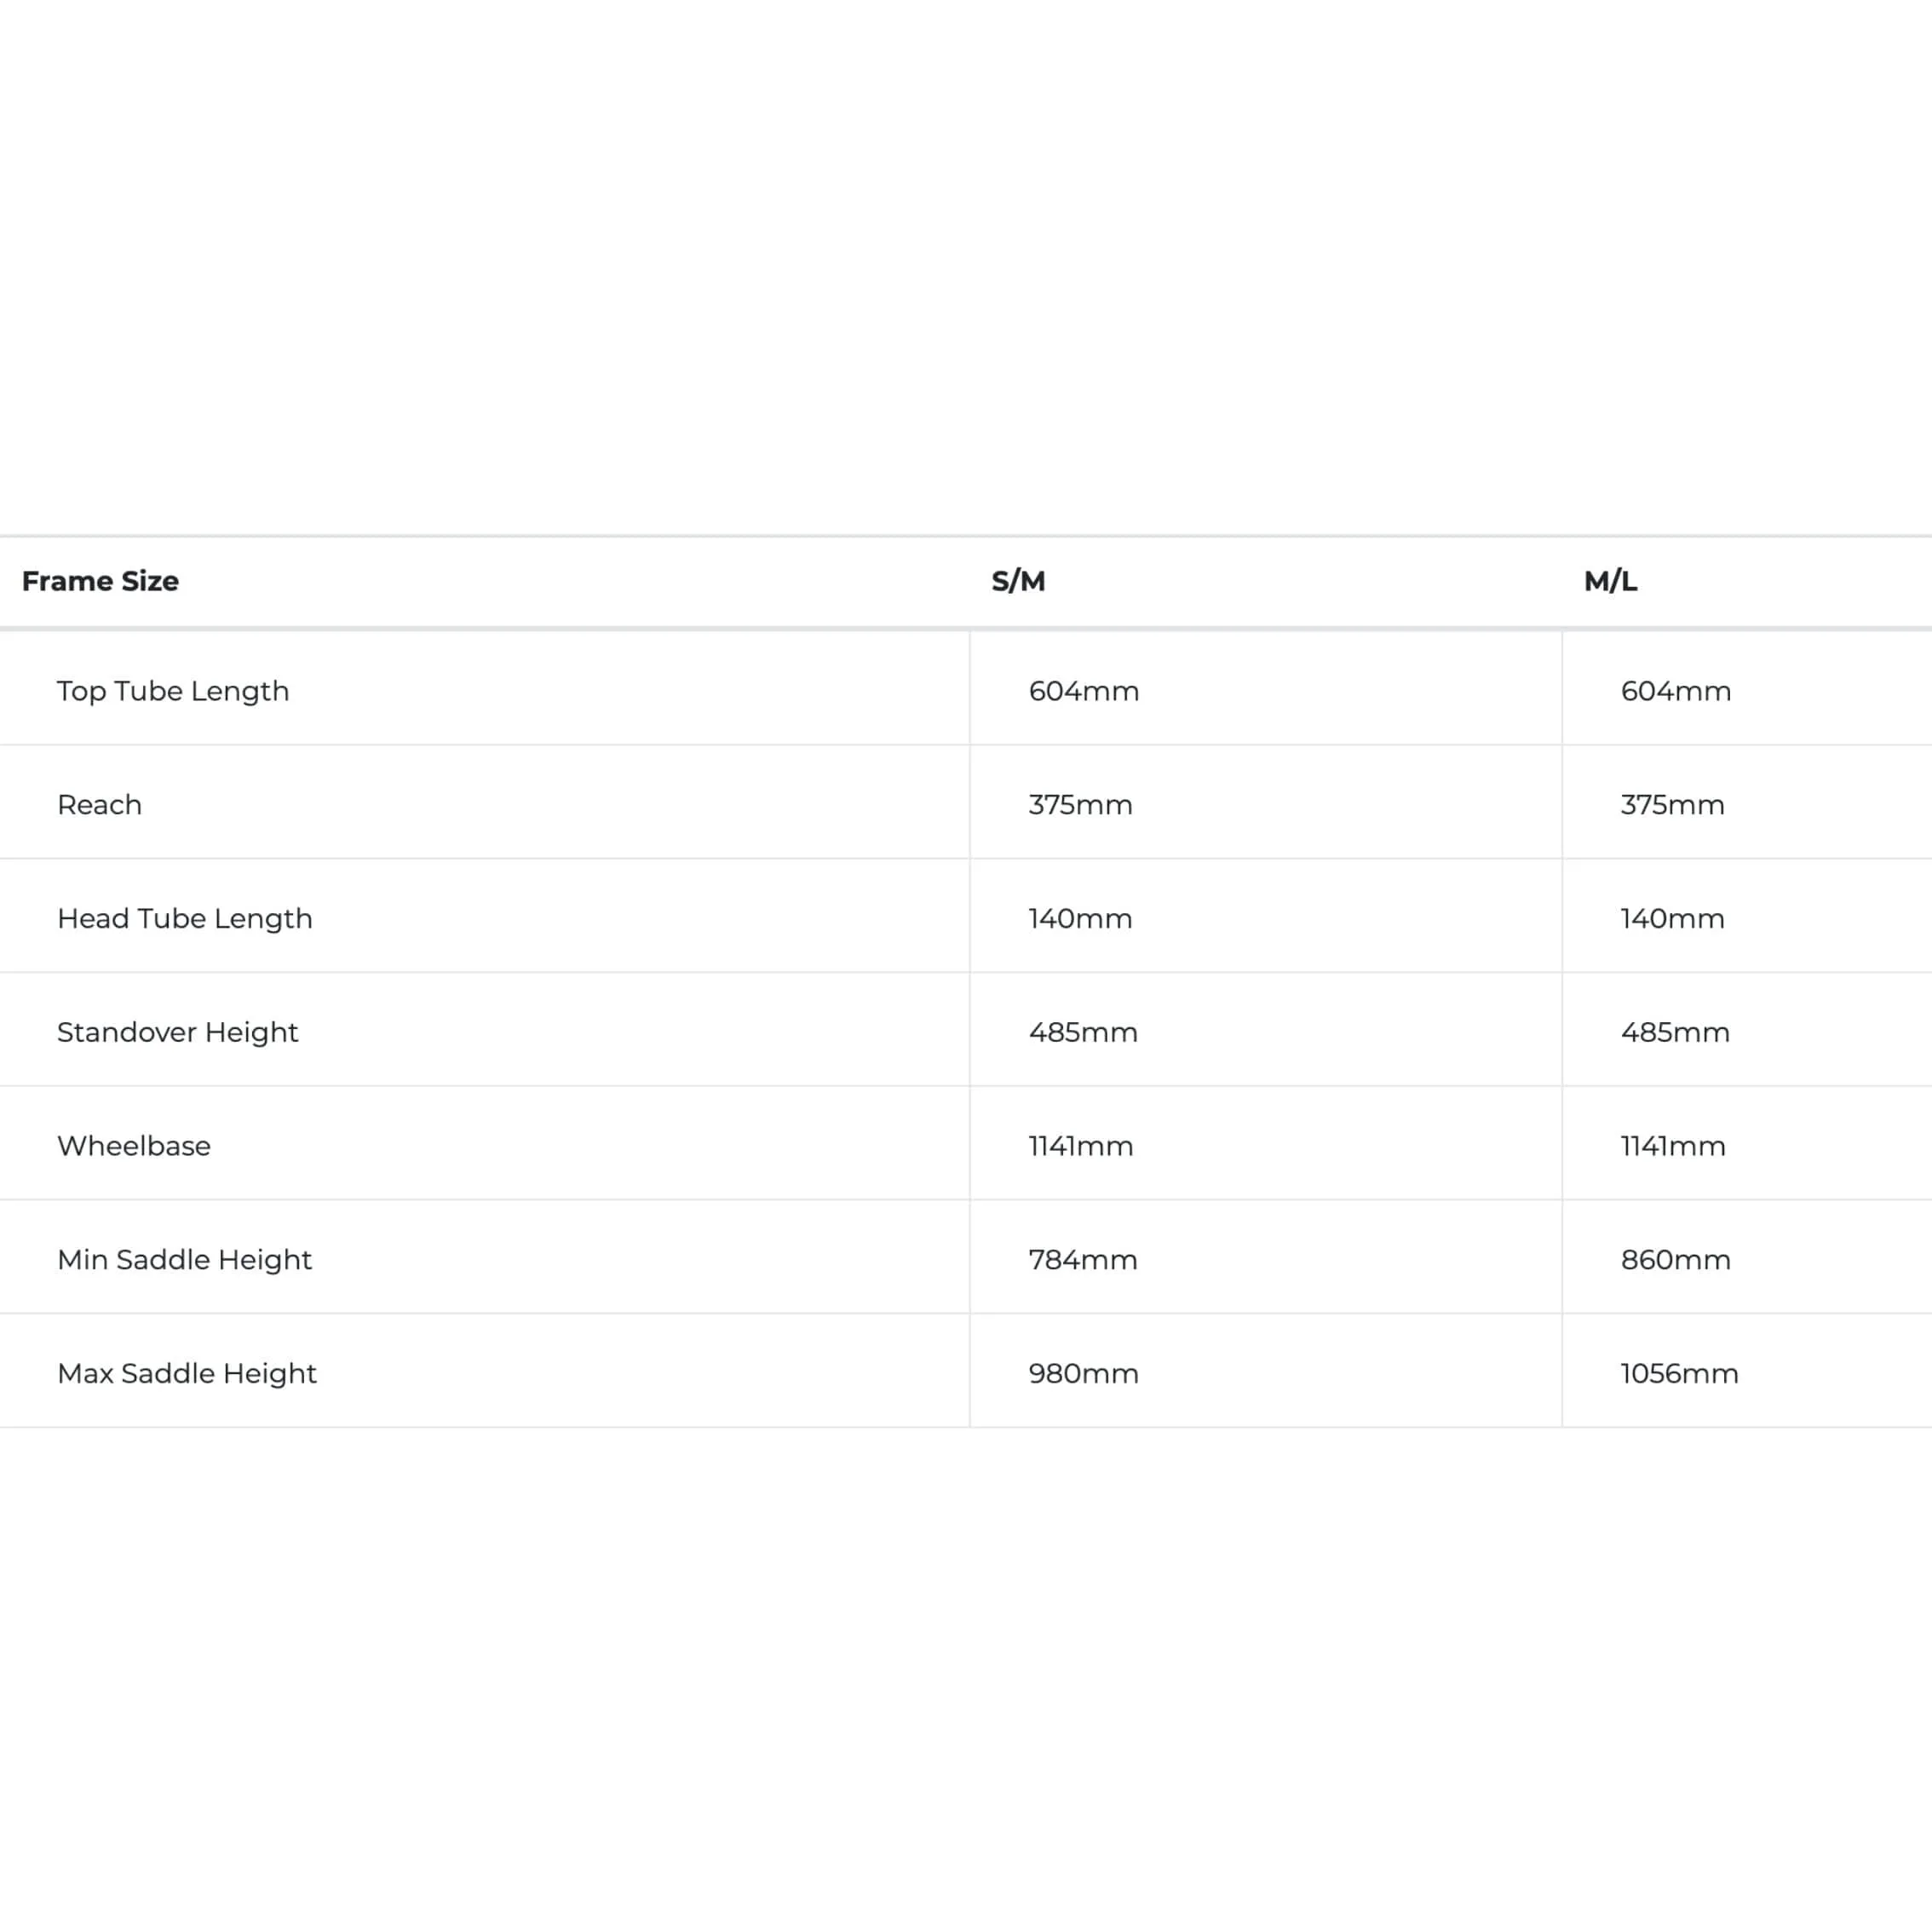Click the Top Tube Length row label
The width and height of the screenshot is (1932, 1932).
pyautogui.click(x=173, y=691)
